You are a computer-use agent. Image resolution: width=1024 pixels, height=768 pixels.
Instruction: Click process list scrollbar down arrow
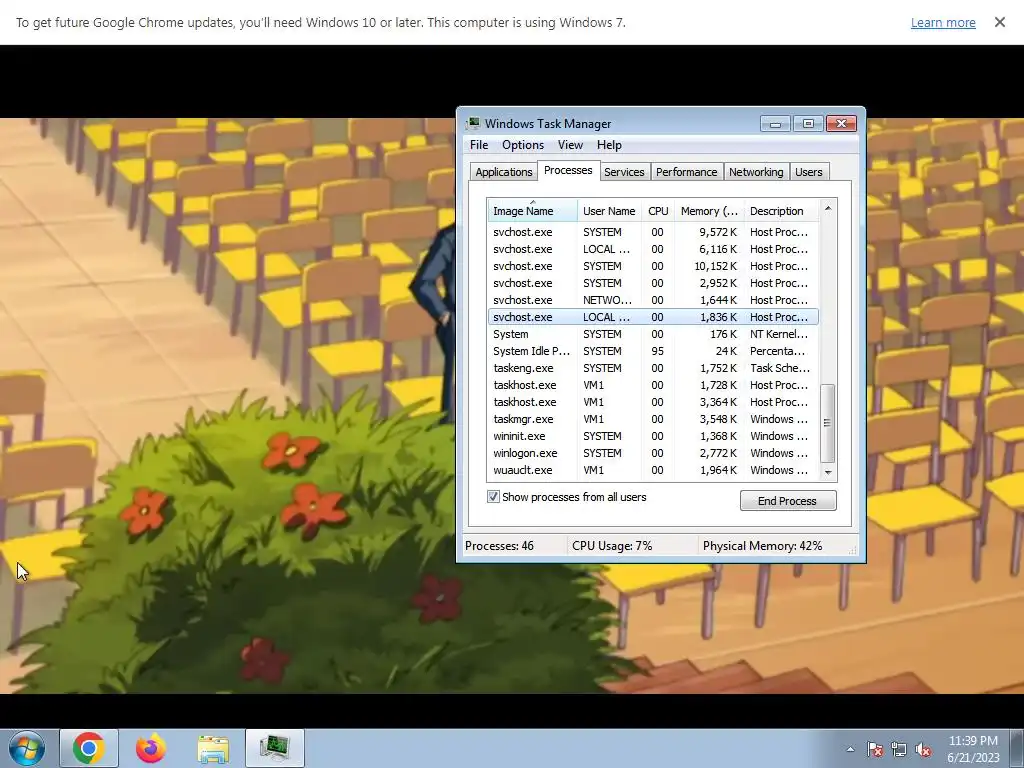827,472
